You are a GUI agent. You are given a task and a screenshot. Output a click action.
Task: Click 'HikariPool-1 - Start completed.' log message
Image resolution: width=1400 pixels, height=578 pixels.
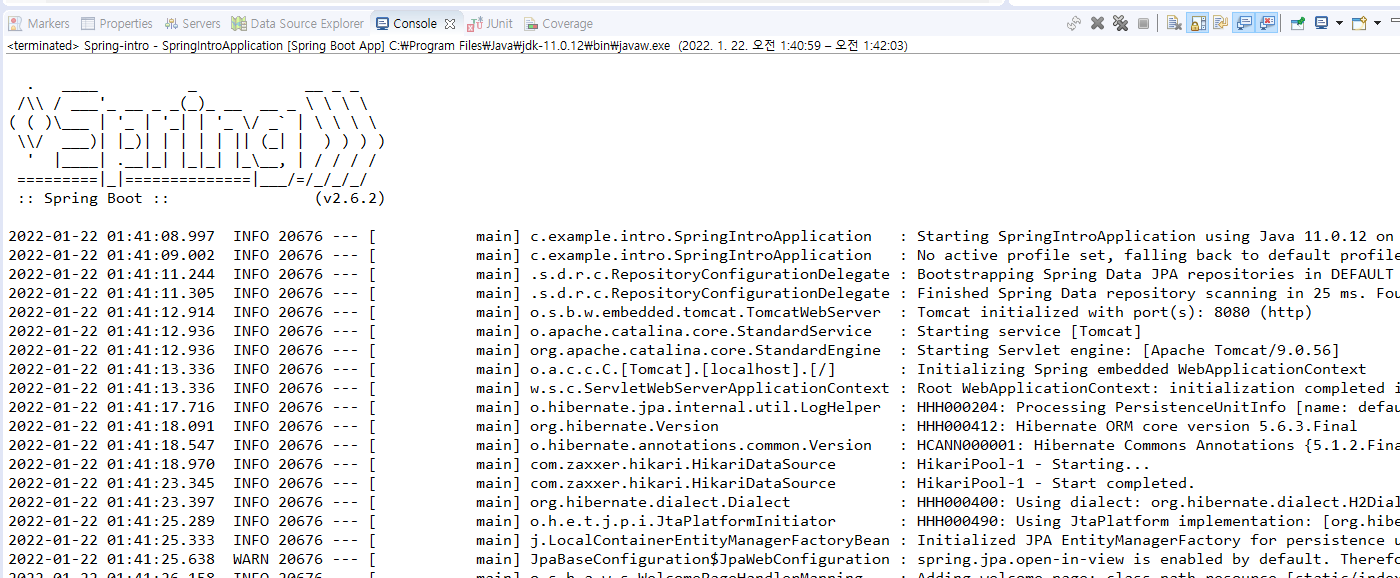point(1056,483)
